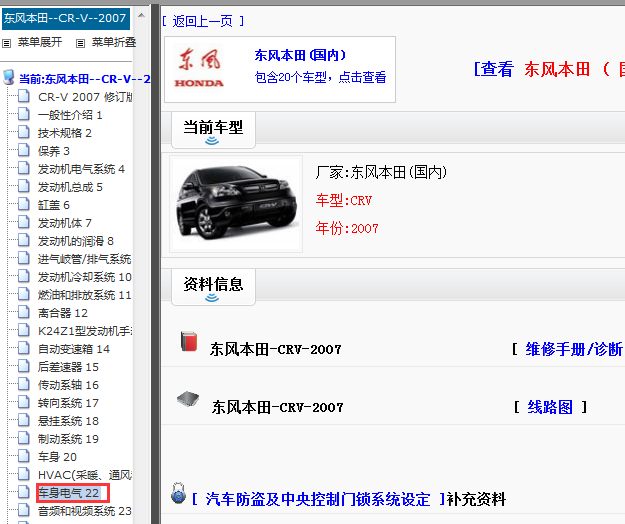Click the vertical splitter bar between panes
Image resolution: width=625 pixels, height=524 pixels.
pos(155,264)
